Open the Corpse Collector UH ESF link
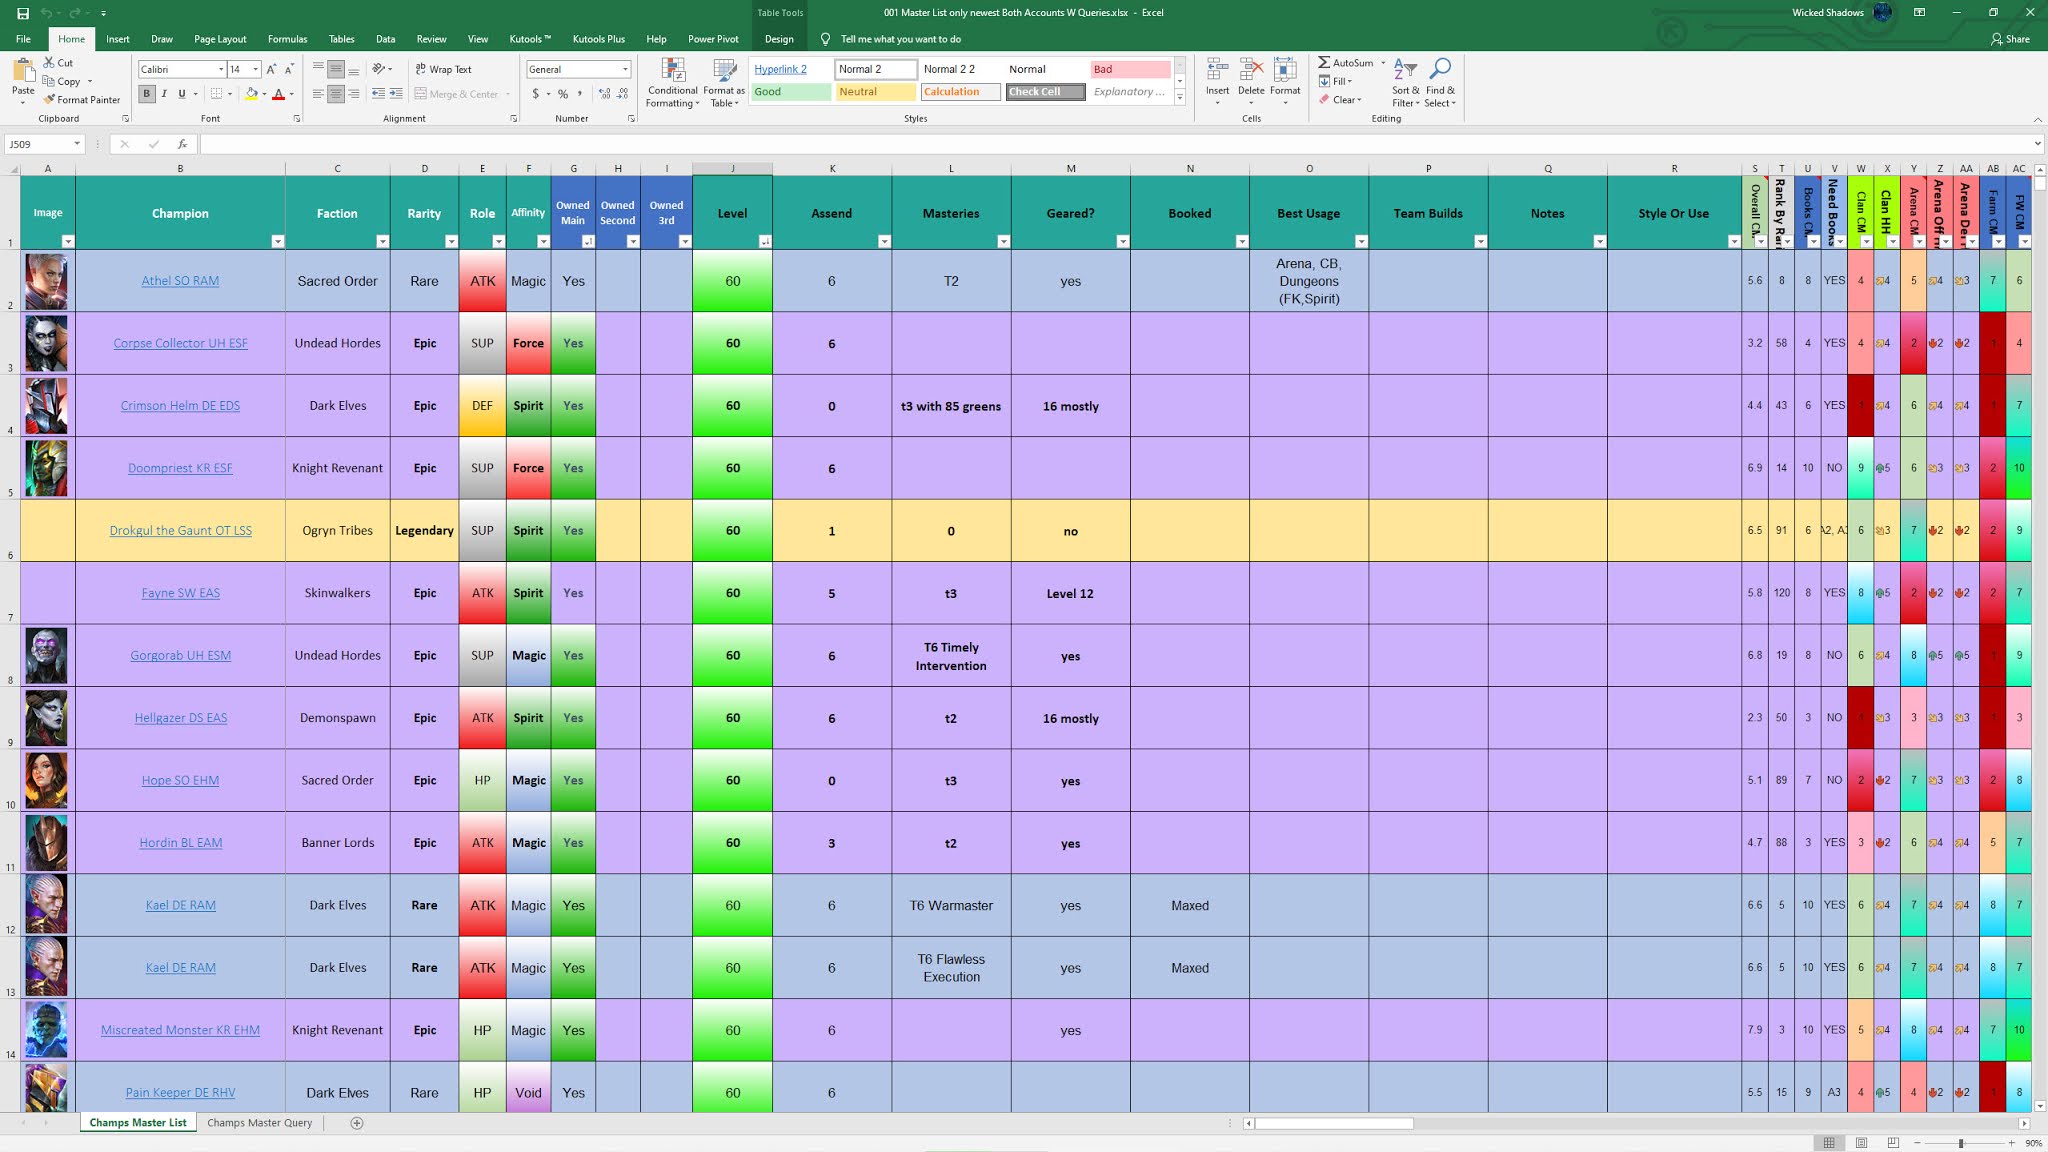Screen dimensions: 2048x1152 180,343
